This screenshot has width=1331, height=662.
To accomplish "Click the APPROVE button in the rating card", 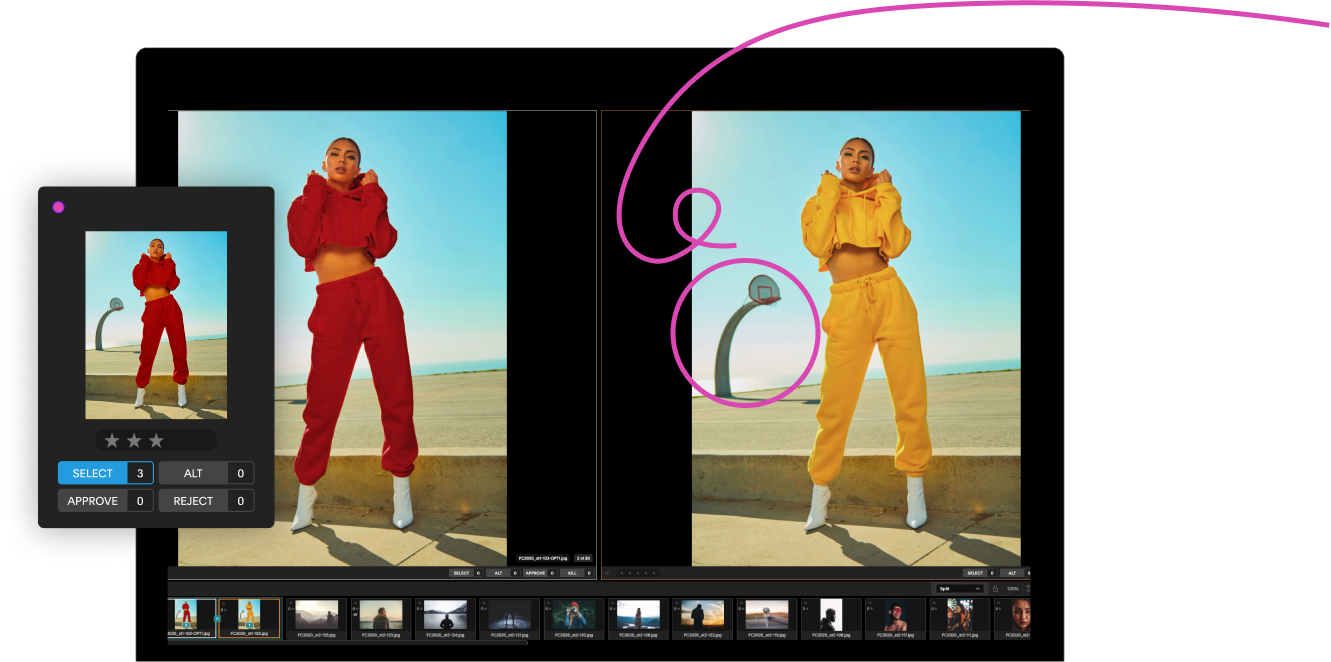I will pyautogui.click(x=92, y=501).
